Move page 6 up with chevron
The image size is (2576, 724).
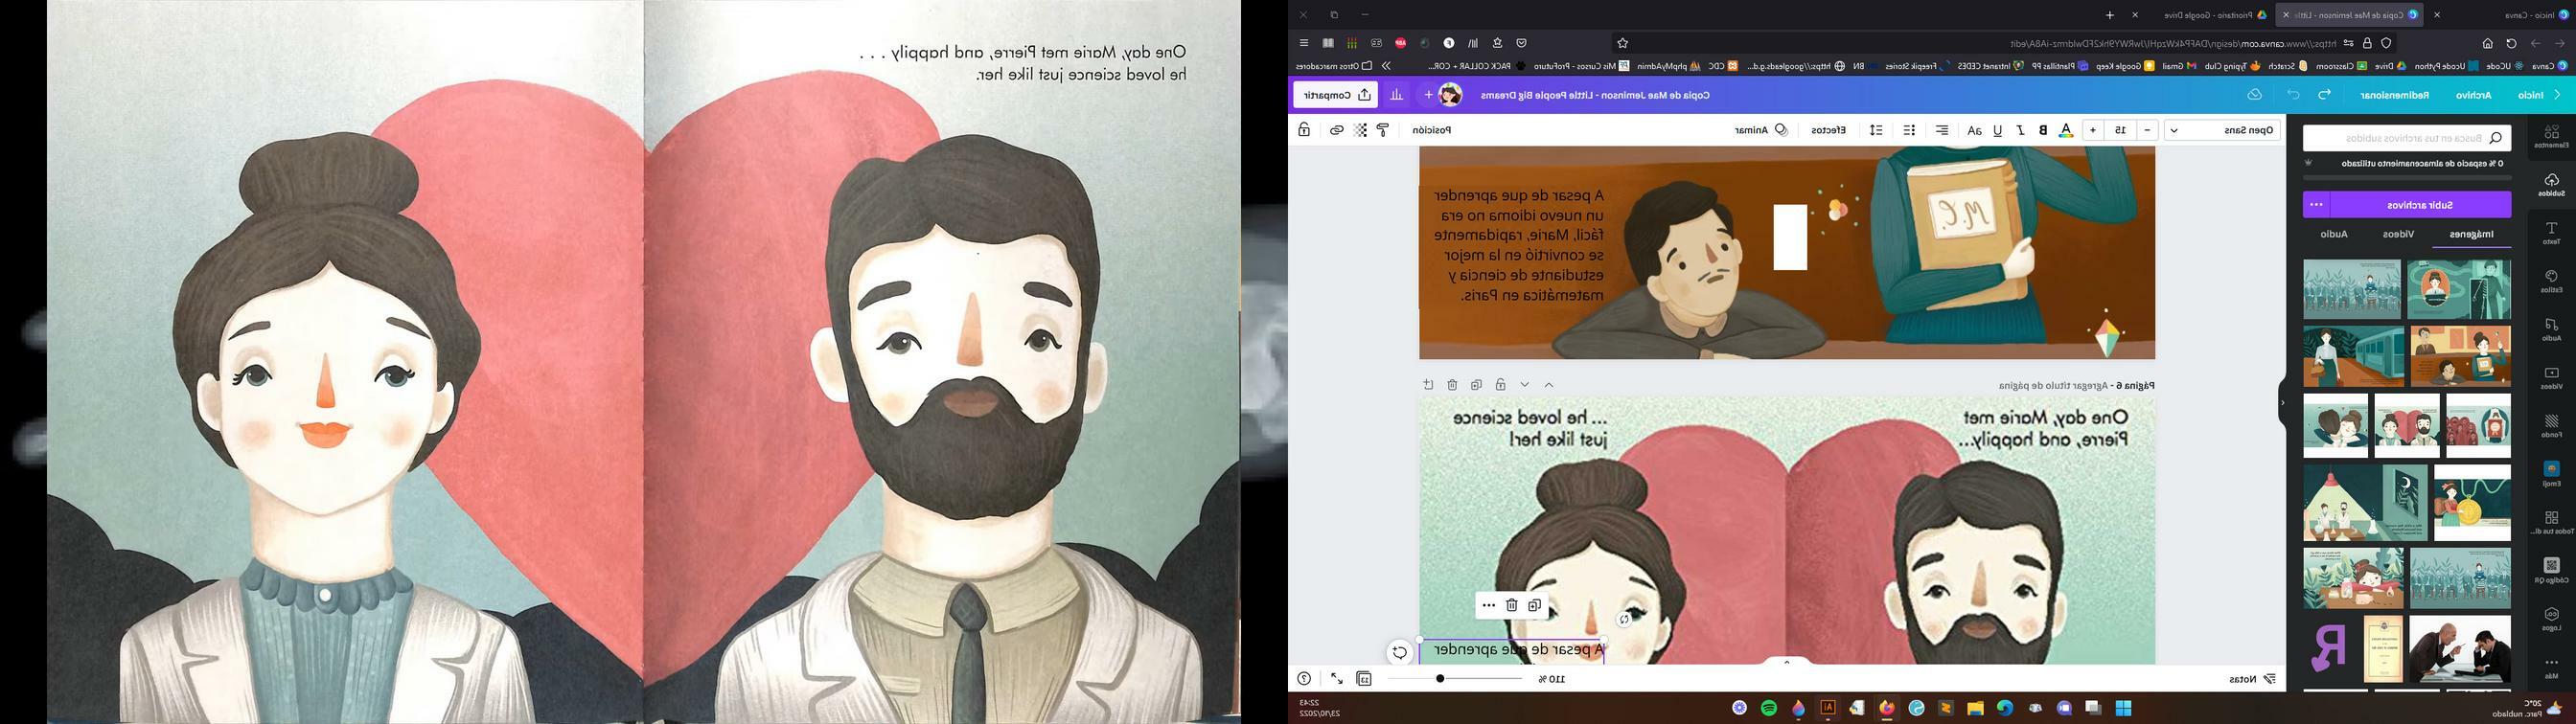[1549, 385]
